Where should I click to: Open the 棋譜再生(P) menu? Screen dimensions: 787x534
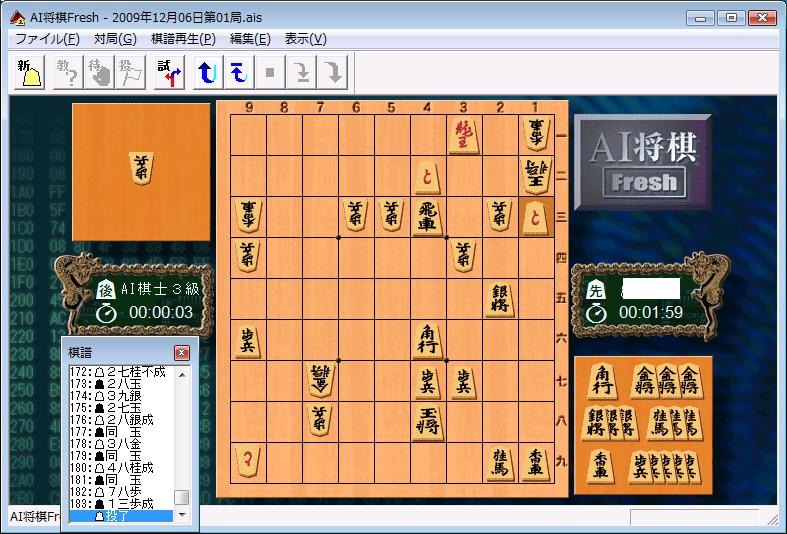(x=183, y=39)
